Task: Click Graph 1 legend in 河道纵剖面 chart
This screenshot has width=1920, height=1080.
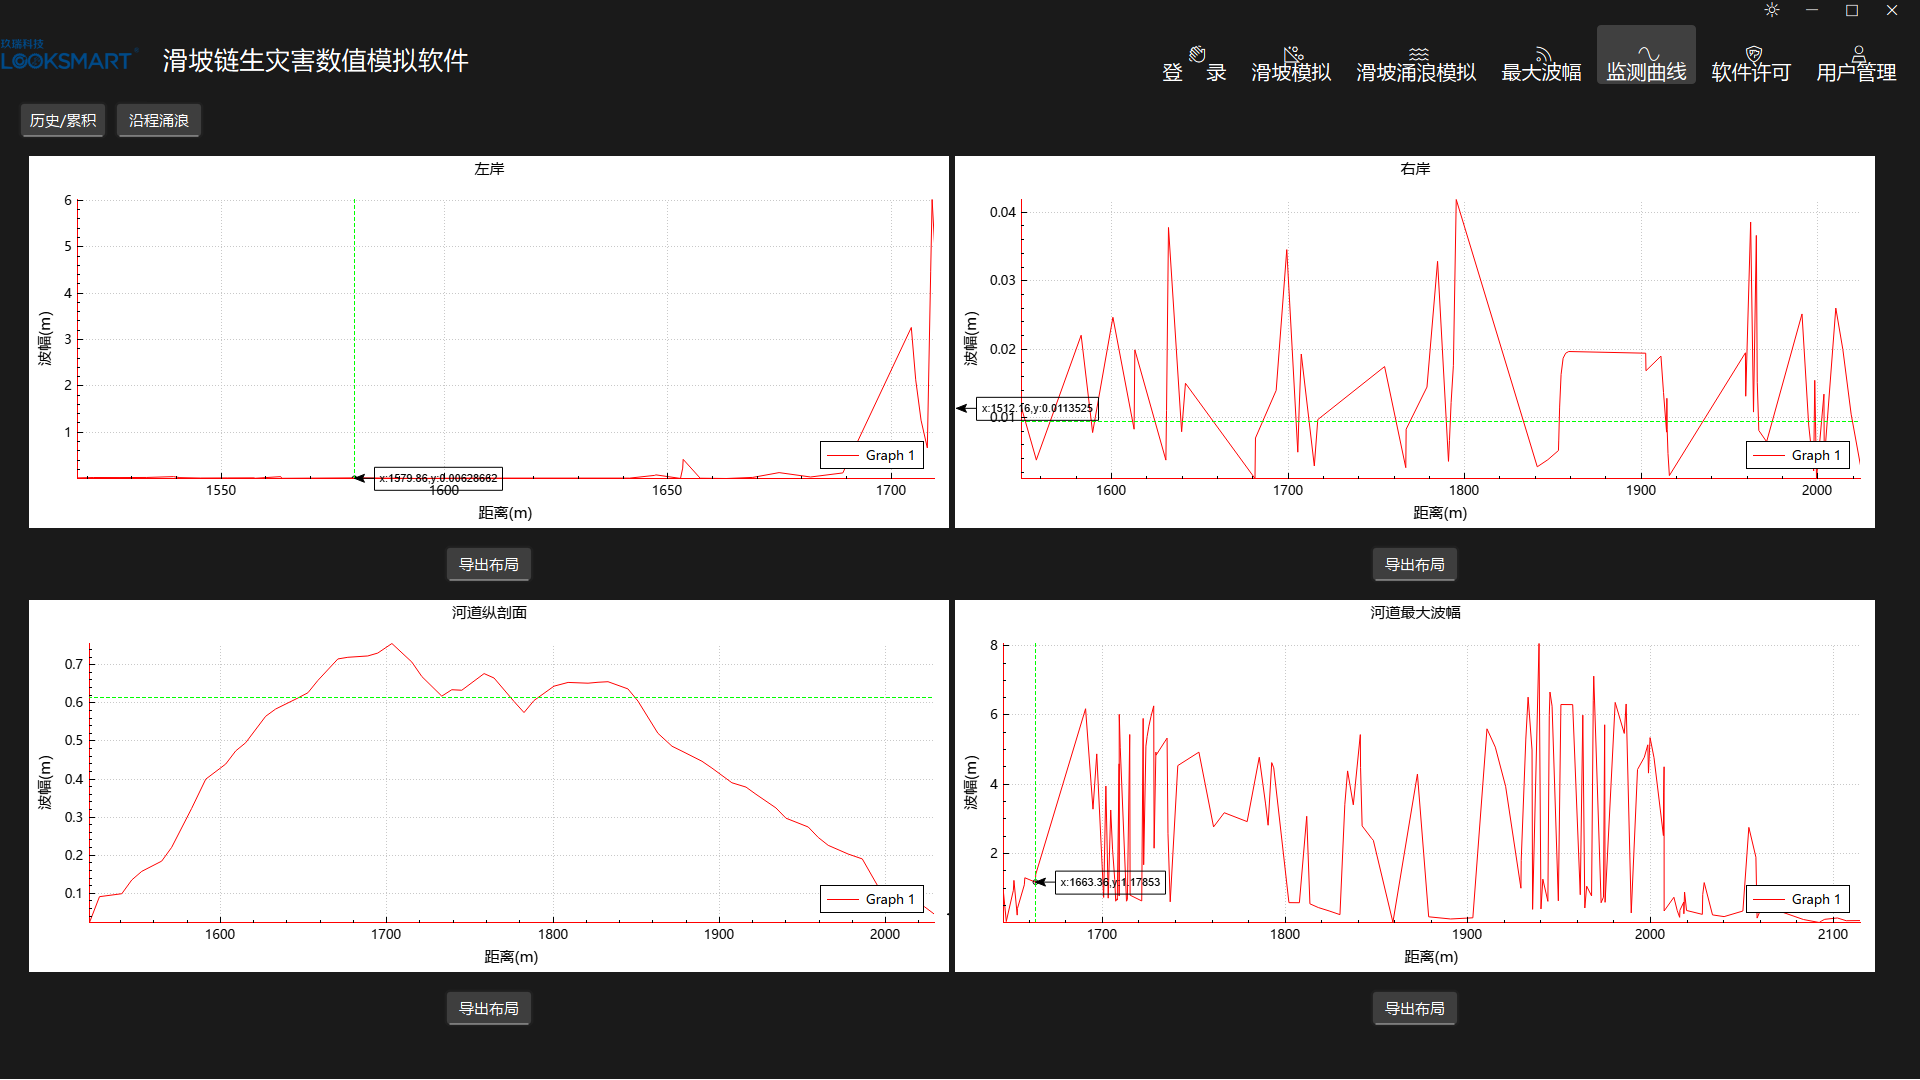Action: tap(872, 899)
